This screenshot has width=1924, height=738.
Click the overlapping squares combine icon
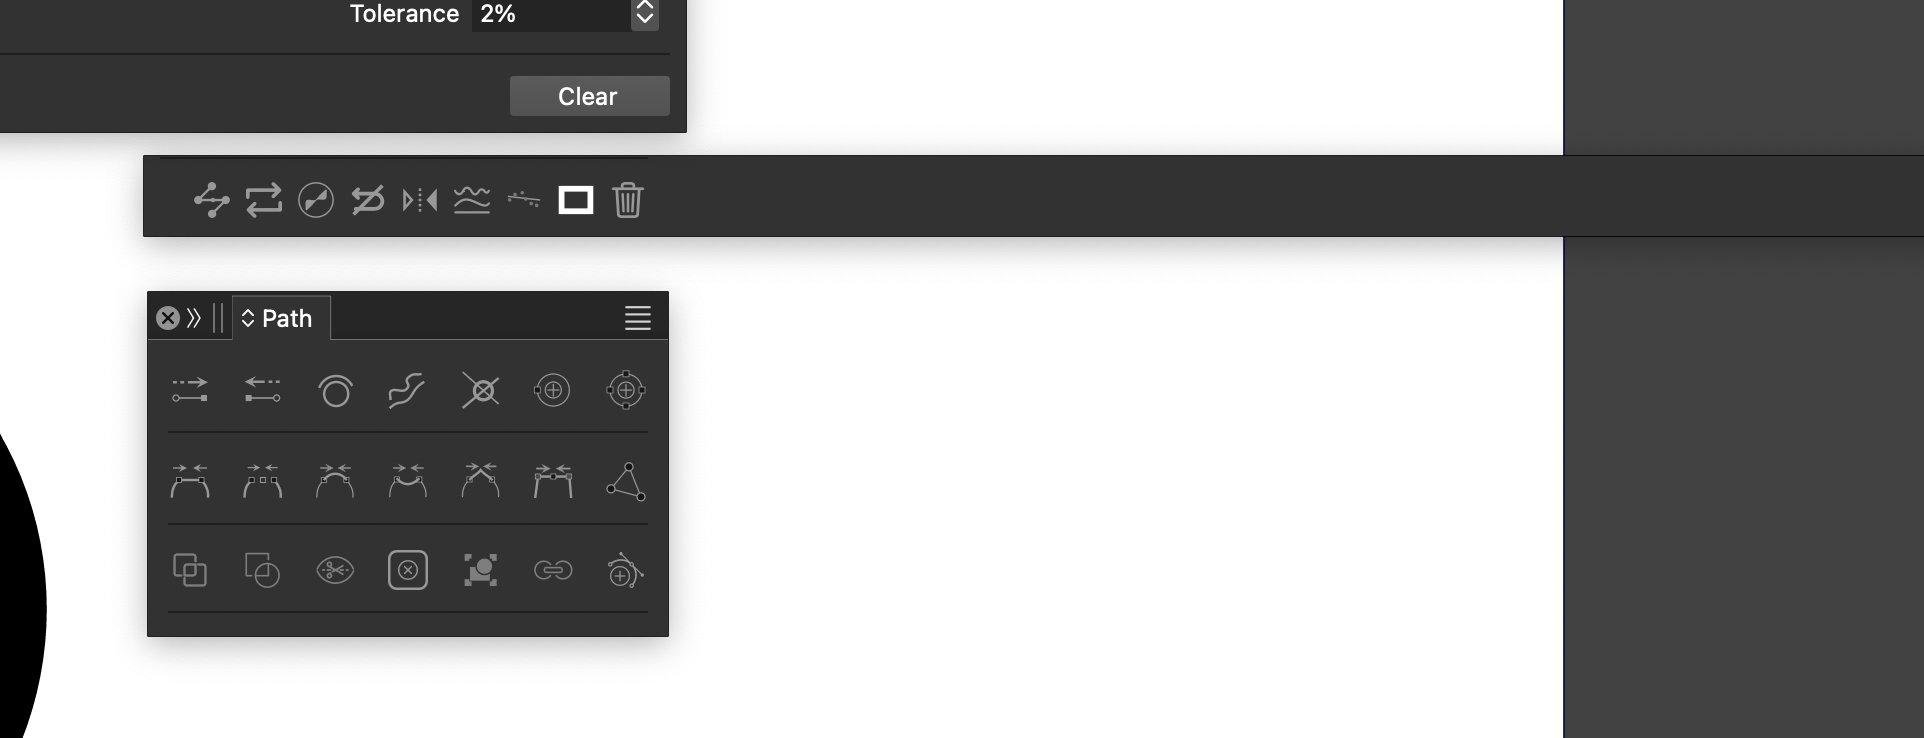coord(190,570)
